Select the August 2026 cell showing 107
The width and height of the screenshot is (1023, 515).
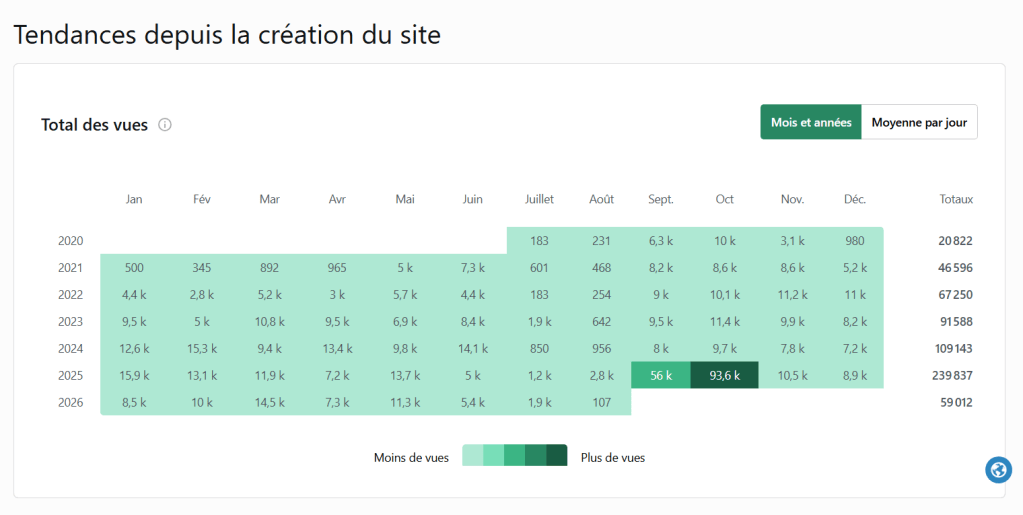click(601, 402)
